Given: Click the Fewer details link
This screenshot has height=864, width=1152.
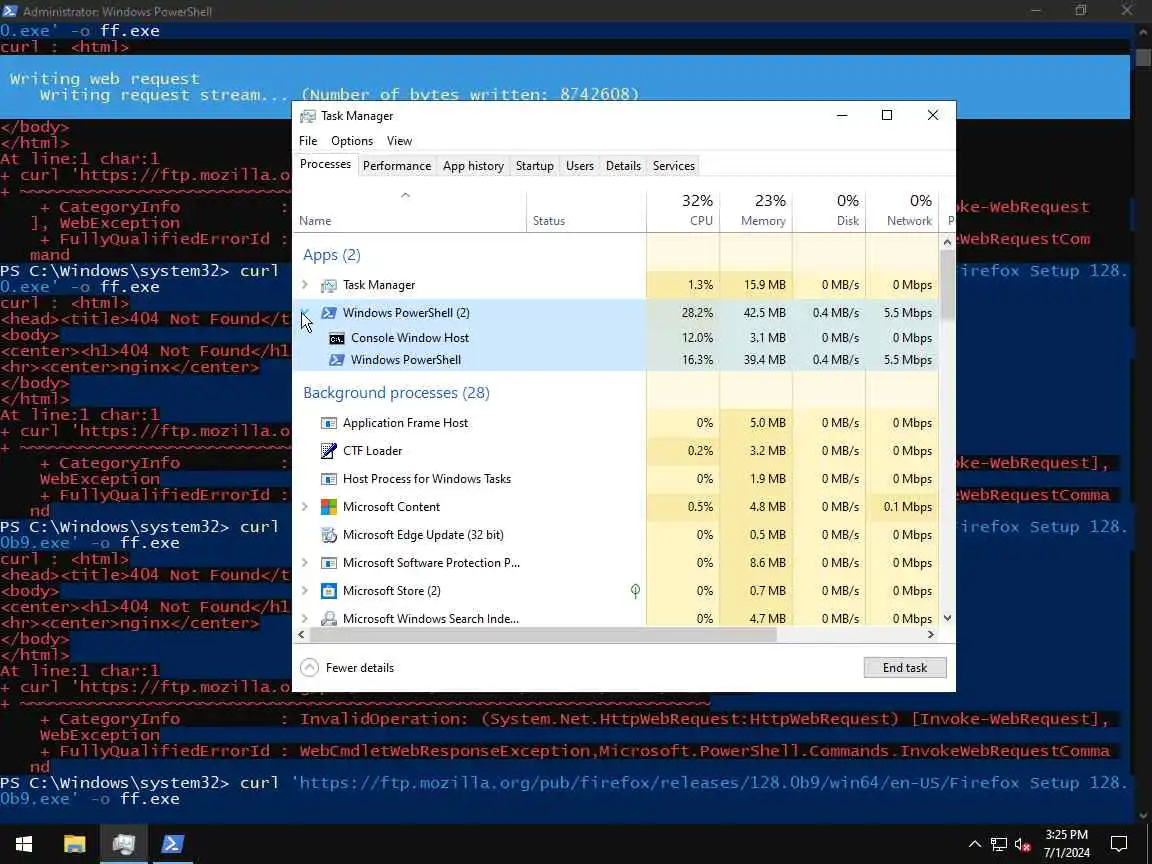Looking at the screenshot, I should [x=359, y=668].
